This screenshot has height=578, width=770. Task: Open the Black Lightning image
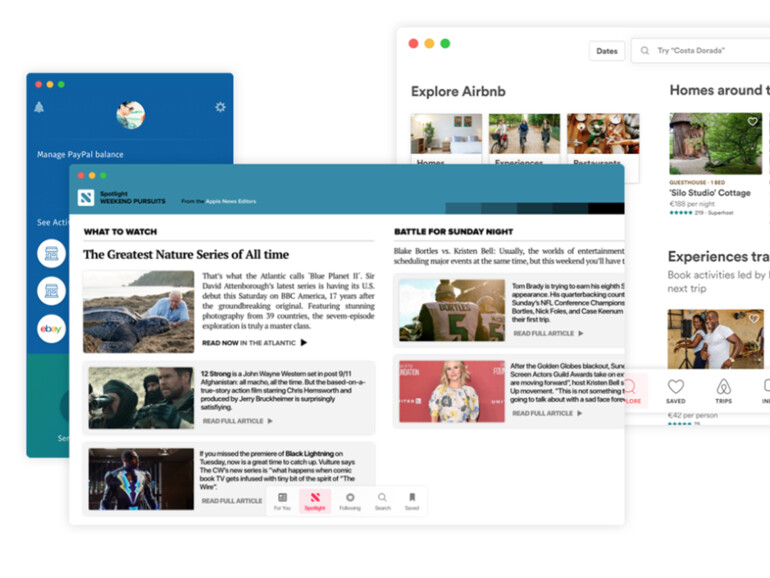pyautogui.click(x=141, y=479)
